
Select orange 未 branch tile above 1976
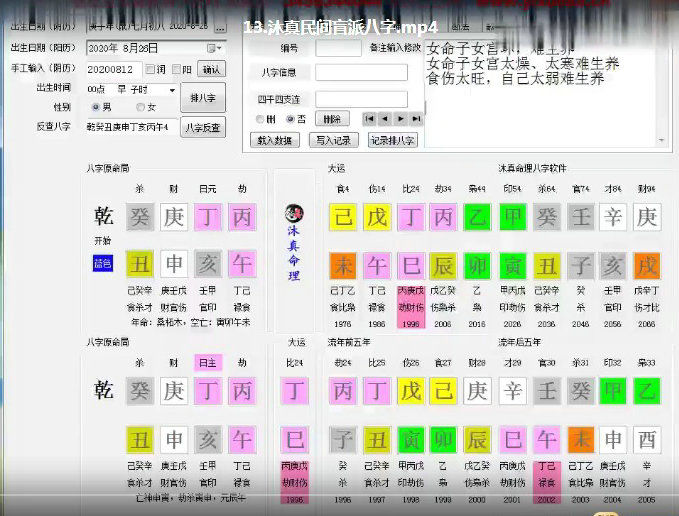(343, 265)
